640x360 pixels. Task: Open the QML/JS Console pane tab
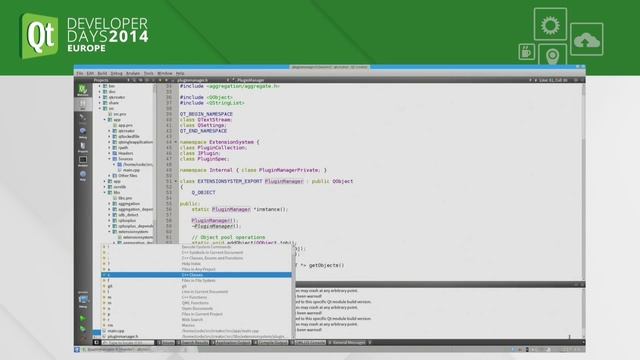coord(308,343)
